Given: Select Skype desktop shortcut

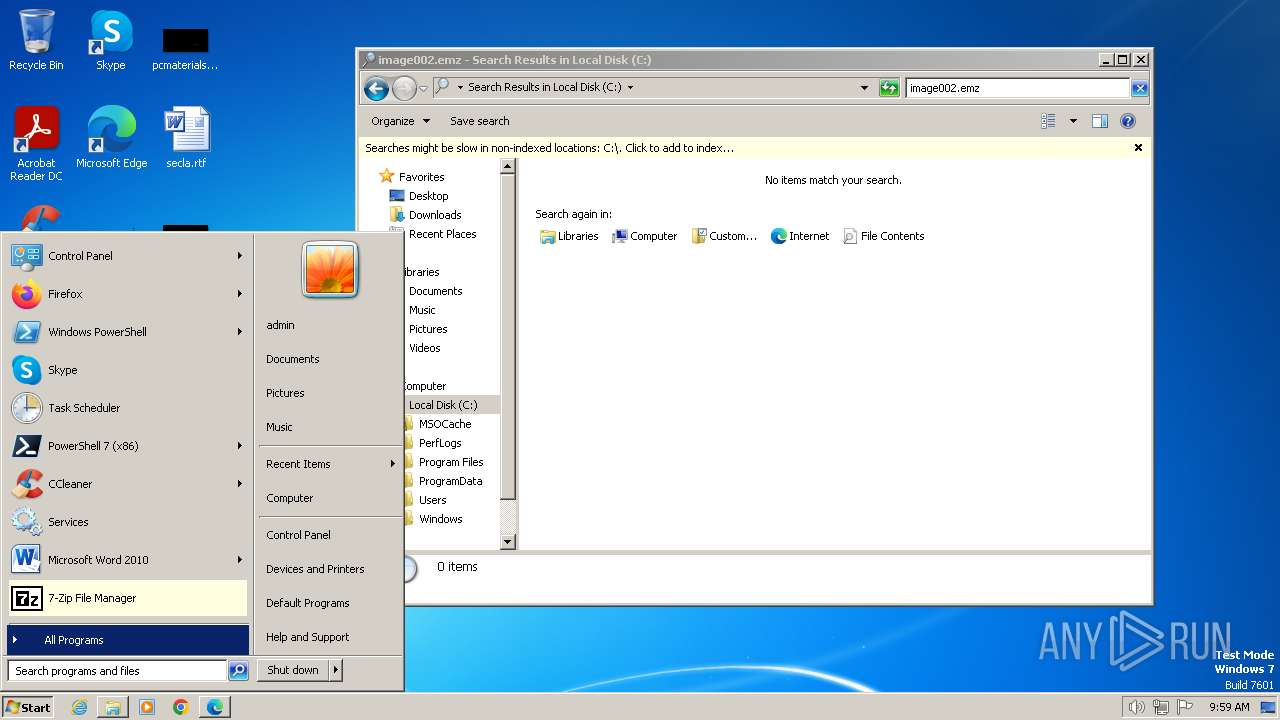Looking at the screenshot, I should click(110, 41).
